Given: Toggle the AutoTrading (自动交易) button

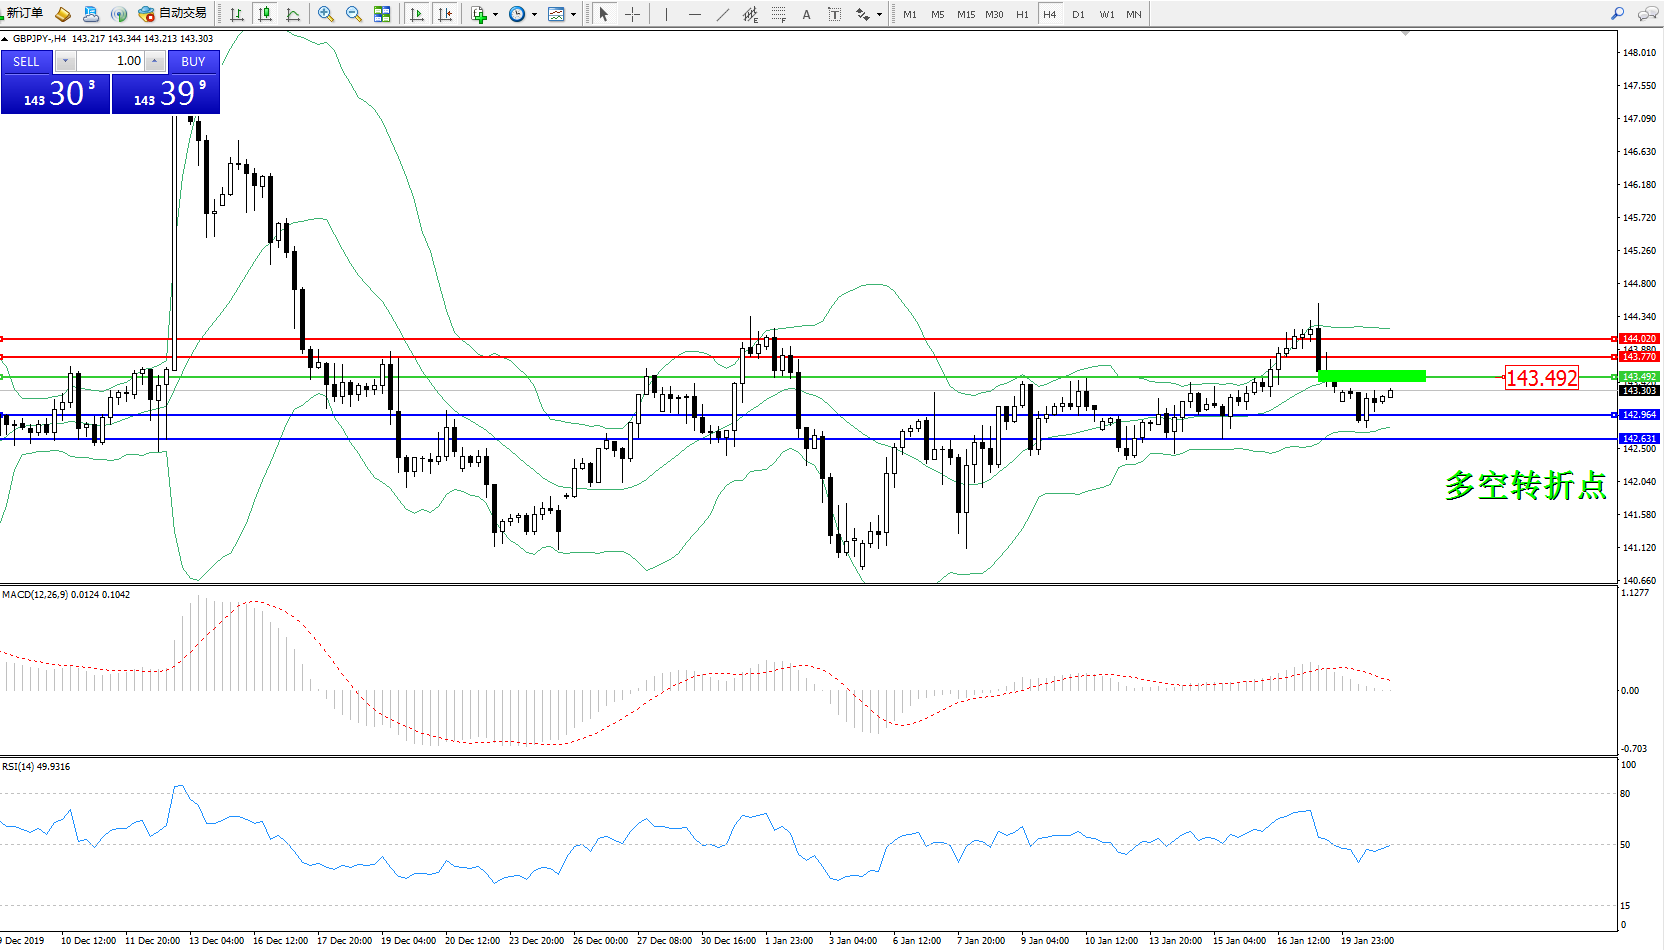Looking at the screenshot, I should tap(173, 14).
